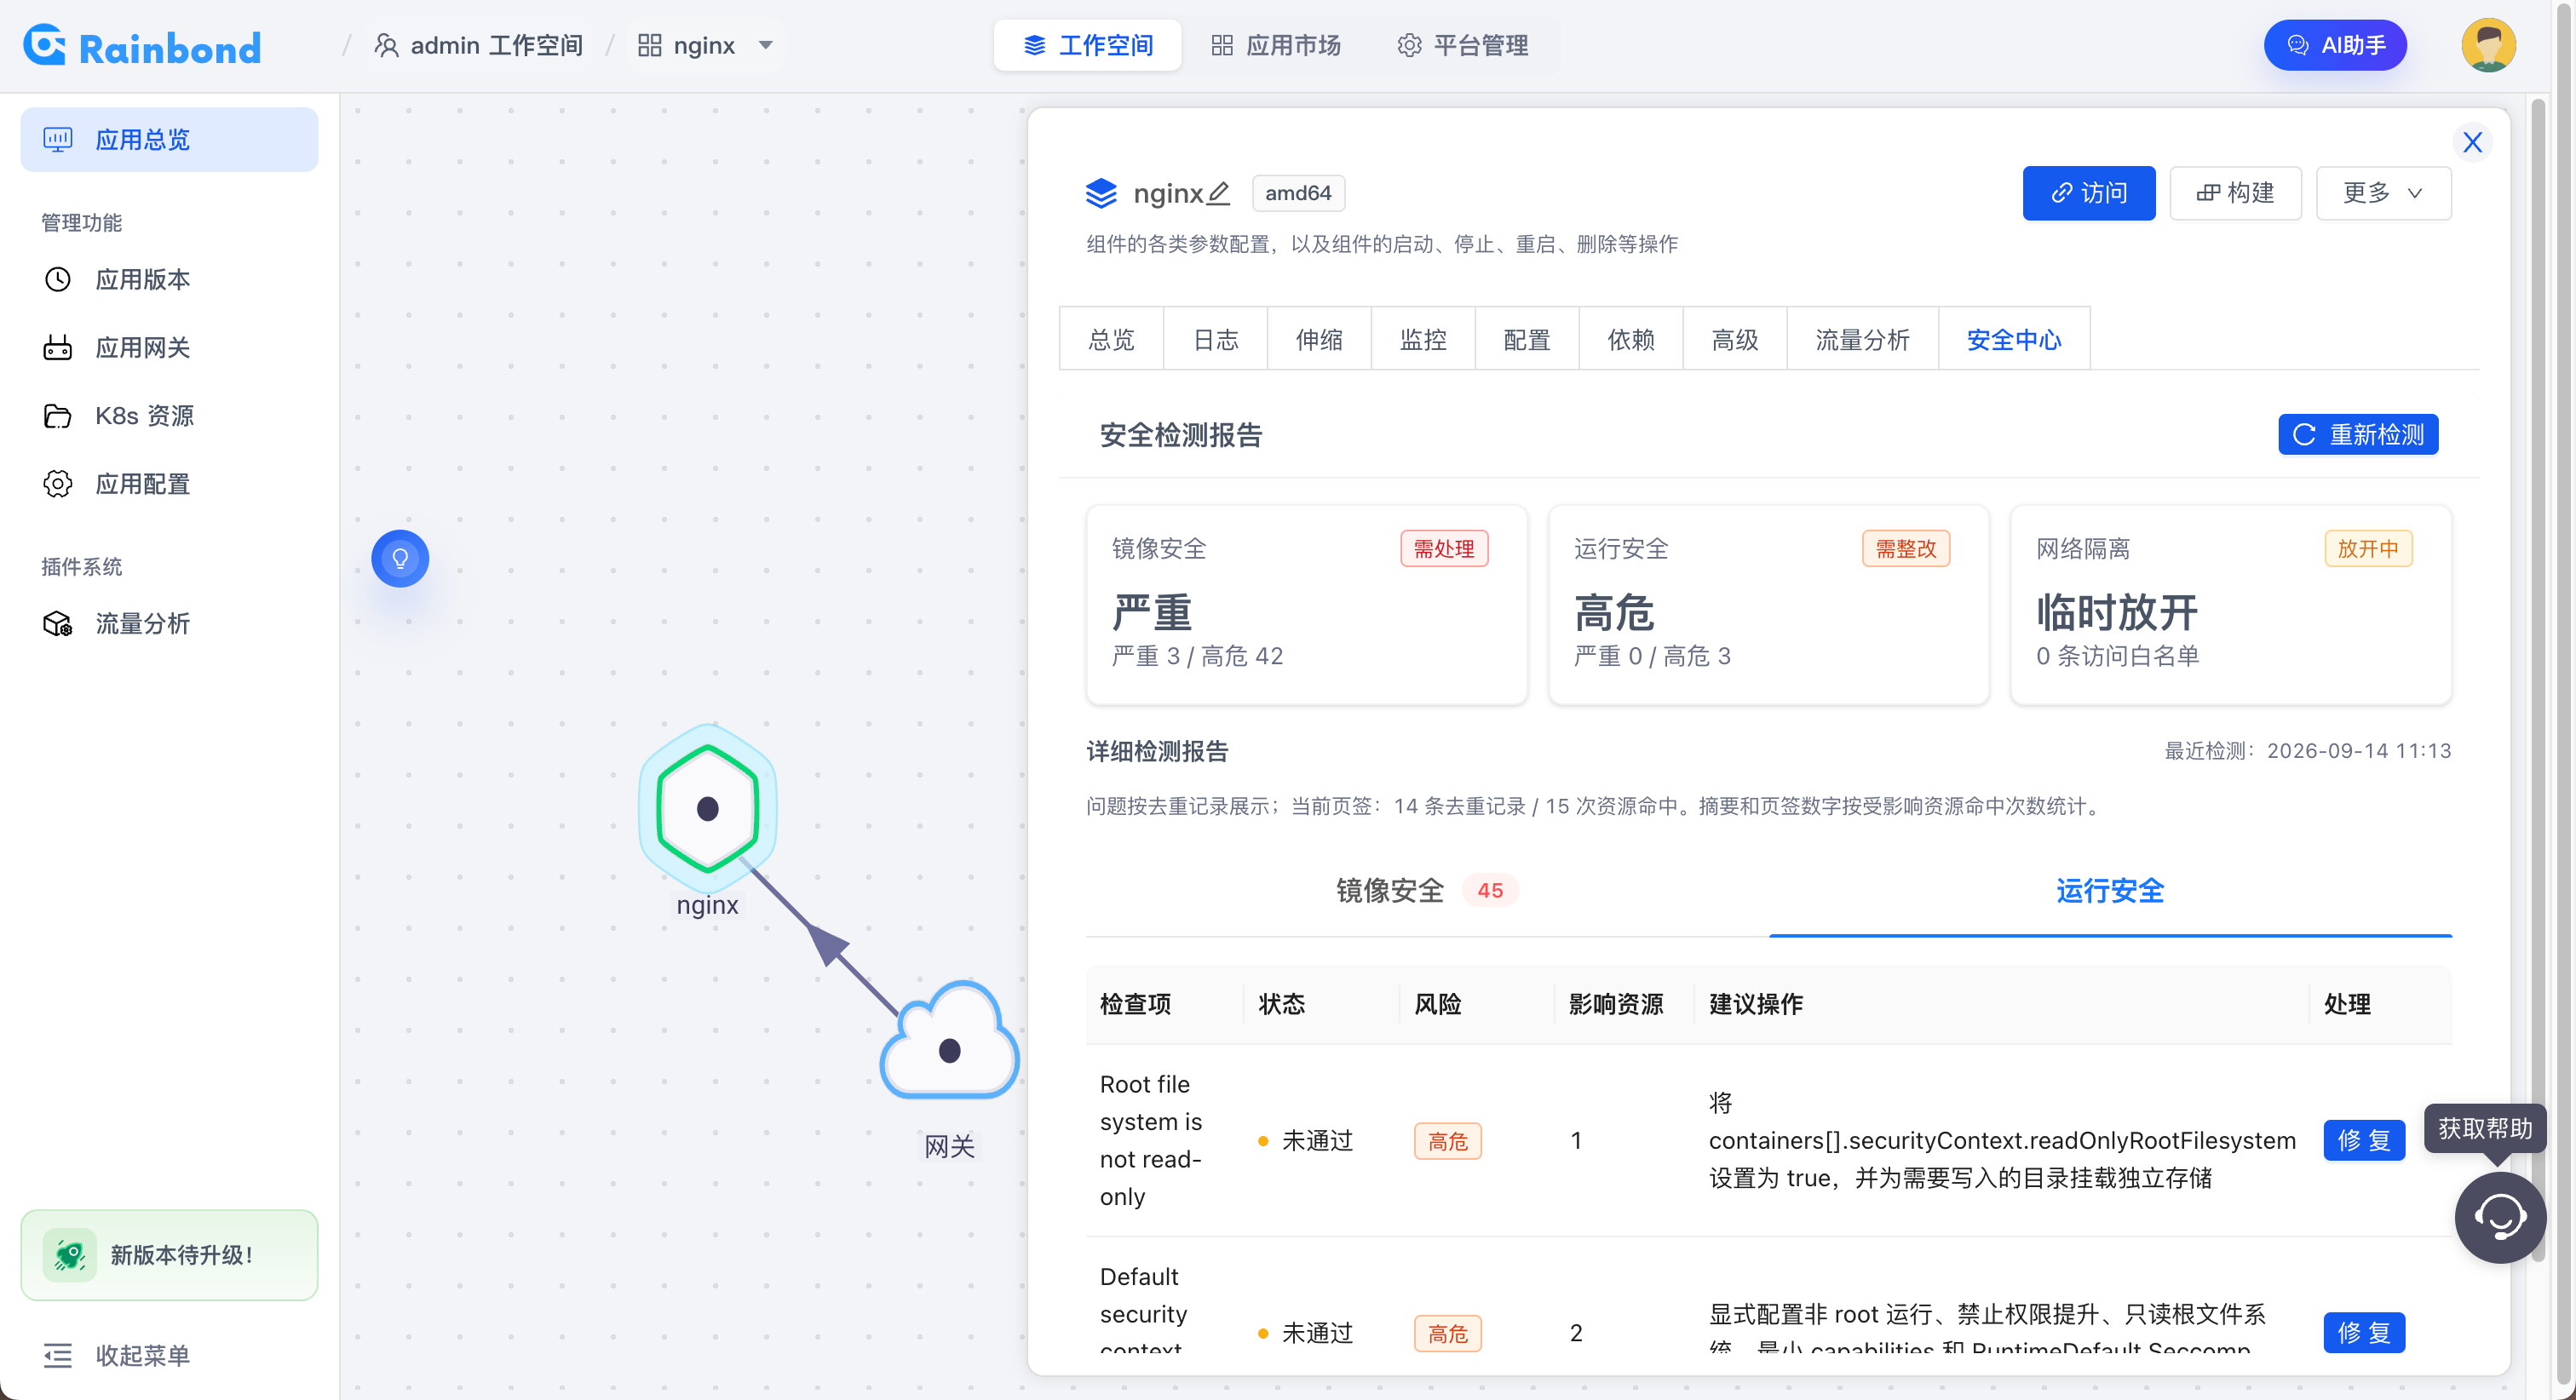2576x1400 pixels.
Task: Select the 安全中心 tab
Action: [2014, 339]
